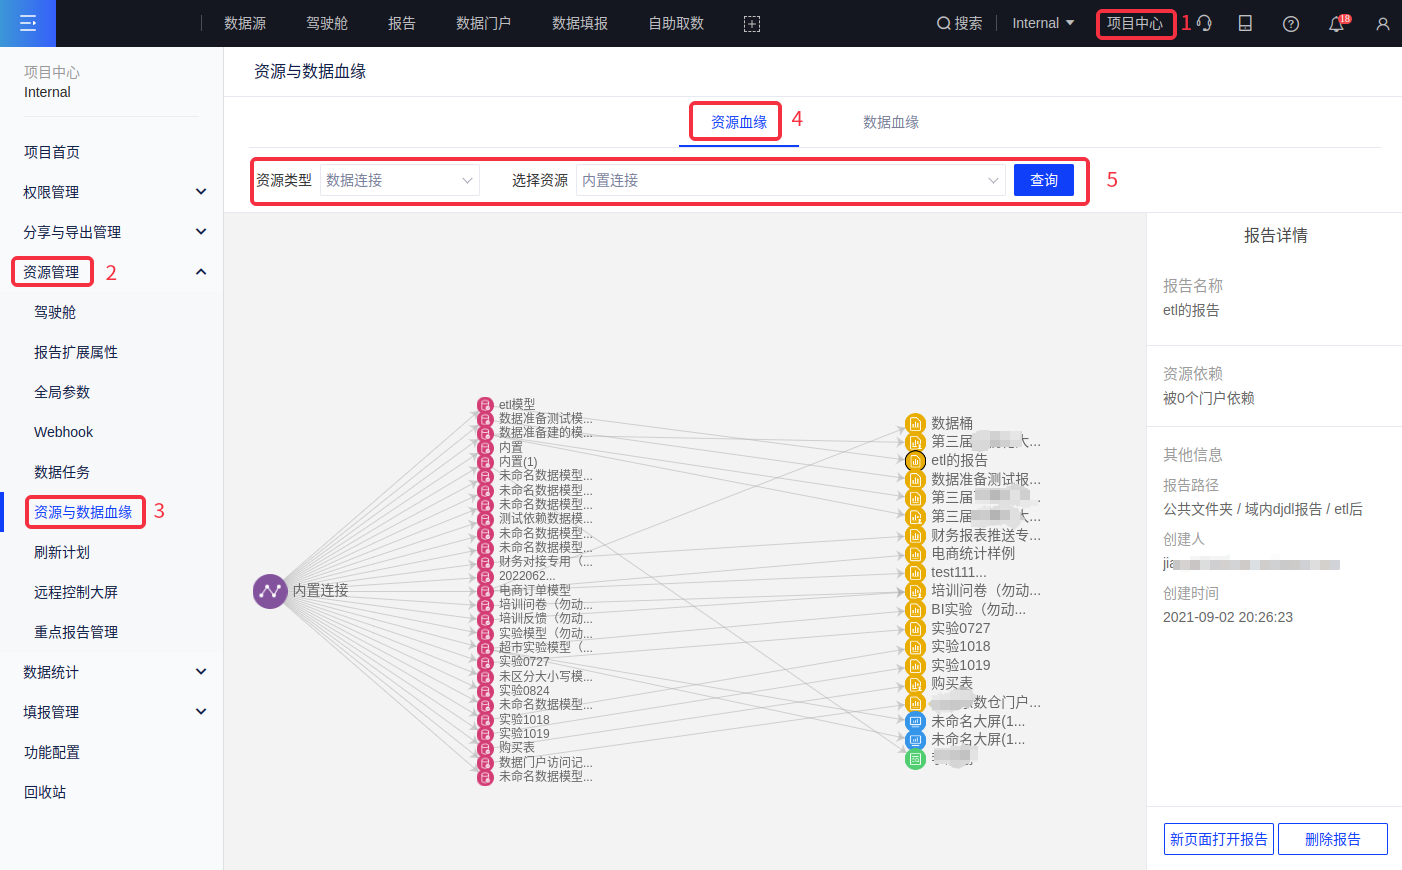1402x870 pixels.
Task: Click the dashed-square add icon in navbar
Action: tap(752, 24)
